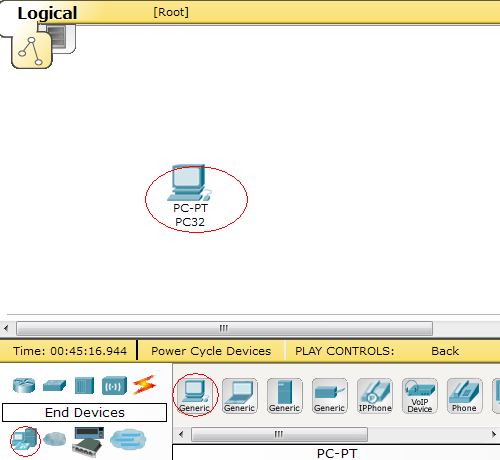The width and height of the screenshot is (500, 460).
Task: Pick the Generic PC device
Action: (195, 396)
